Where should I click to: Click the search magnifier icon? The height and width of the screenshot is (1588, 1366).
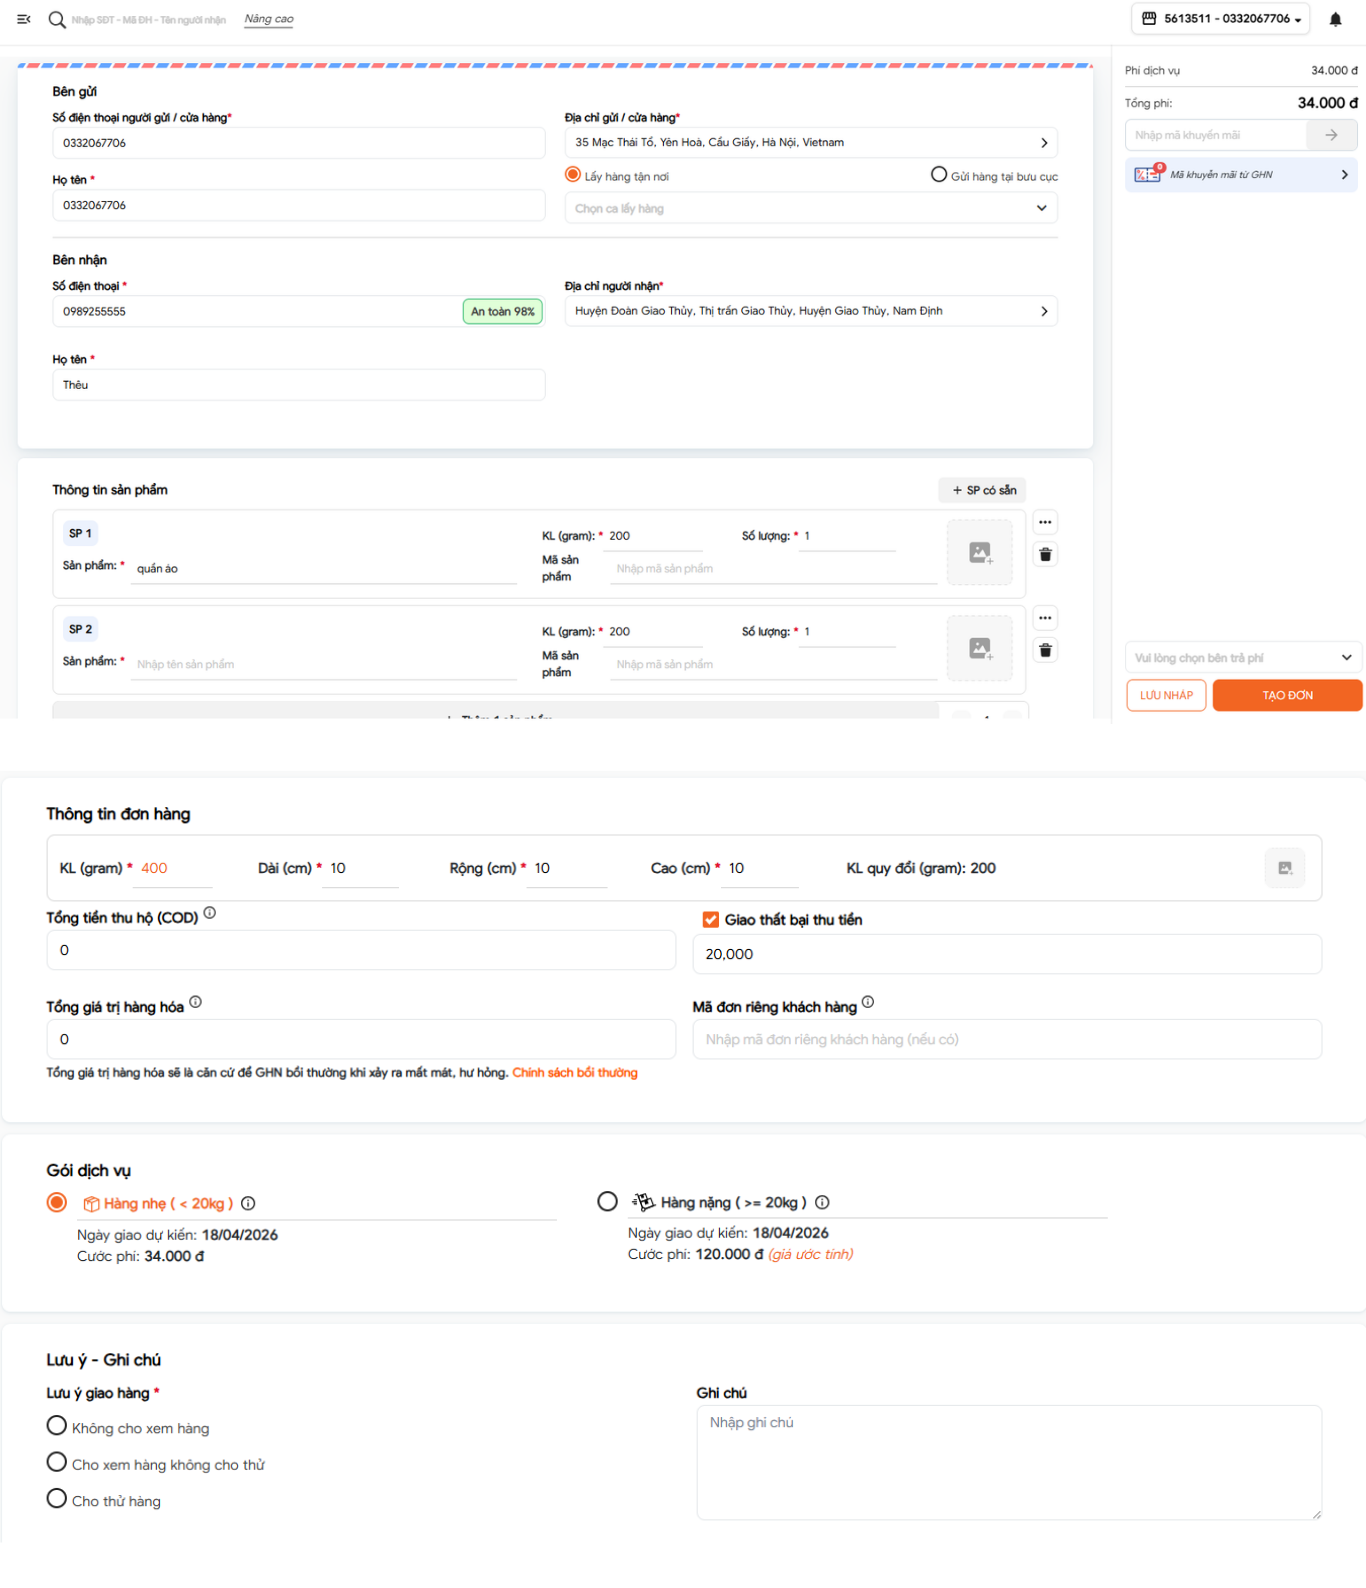57,20
